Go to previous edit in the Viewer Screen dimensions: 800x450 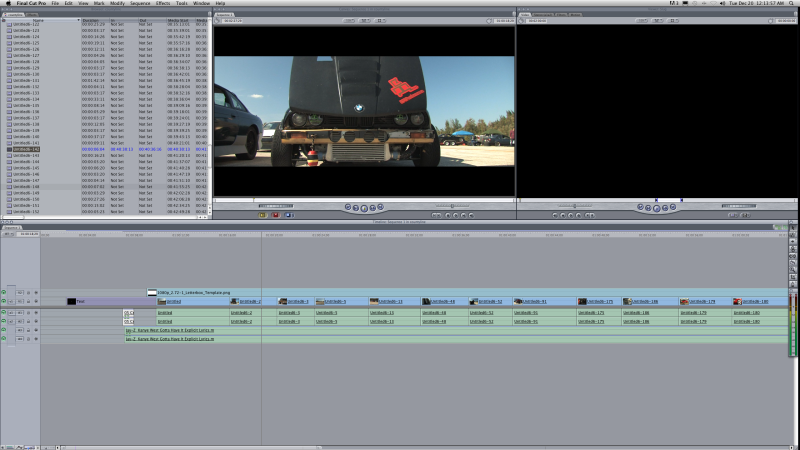(640, 207)
